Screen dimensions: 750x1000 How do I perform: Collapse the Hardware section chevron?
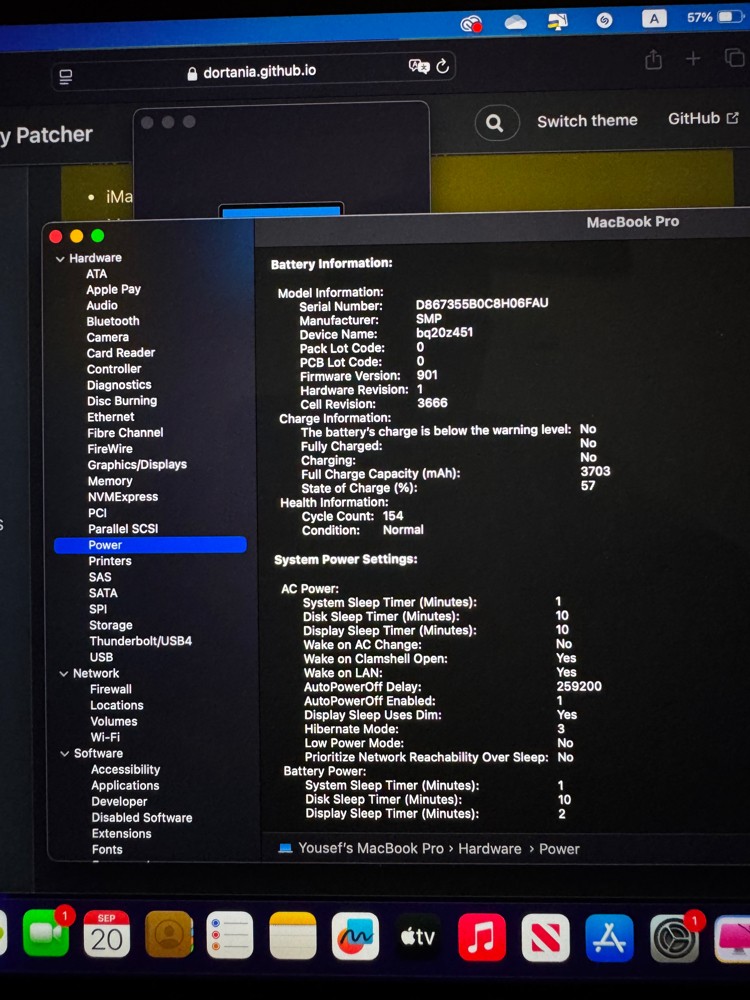click(60, 258)
